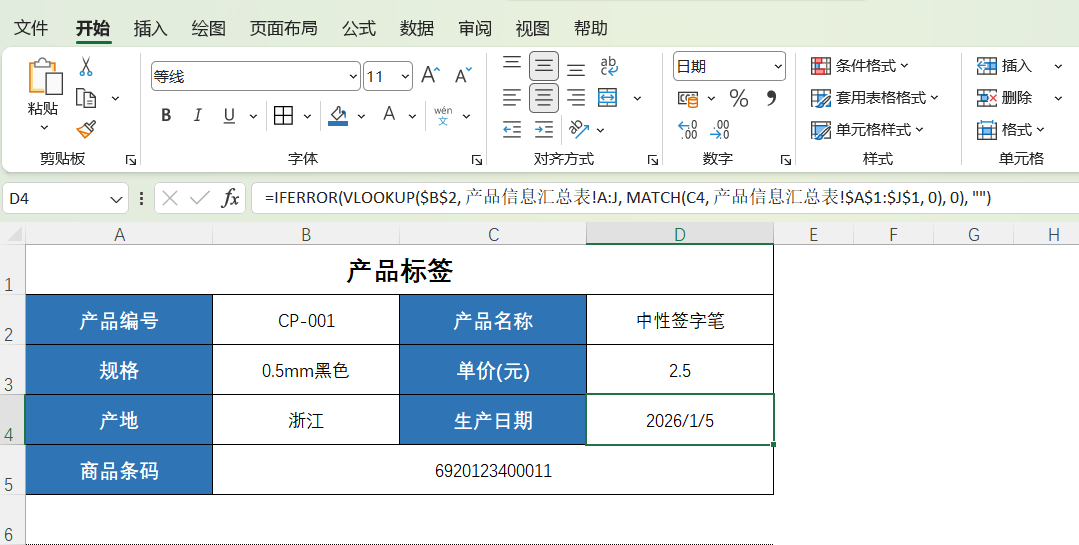Switch to the 公式 tab
Viewport: 1079px width, 545px height.
tap(359, 28)
